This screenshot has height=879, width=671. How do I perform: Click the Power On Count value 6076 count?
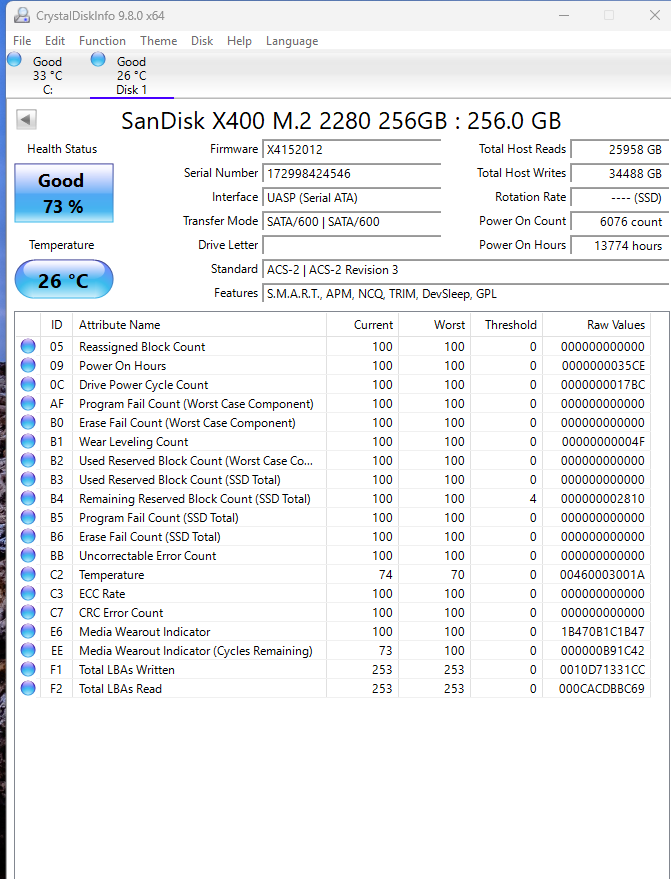pos(620,221)
